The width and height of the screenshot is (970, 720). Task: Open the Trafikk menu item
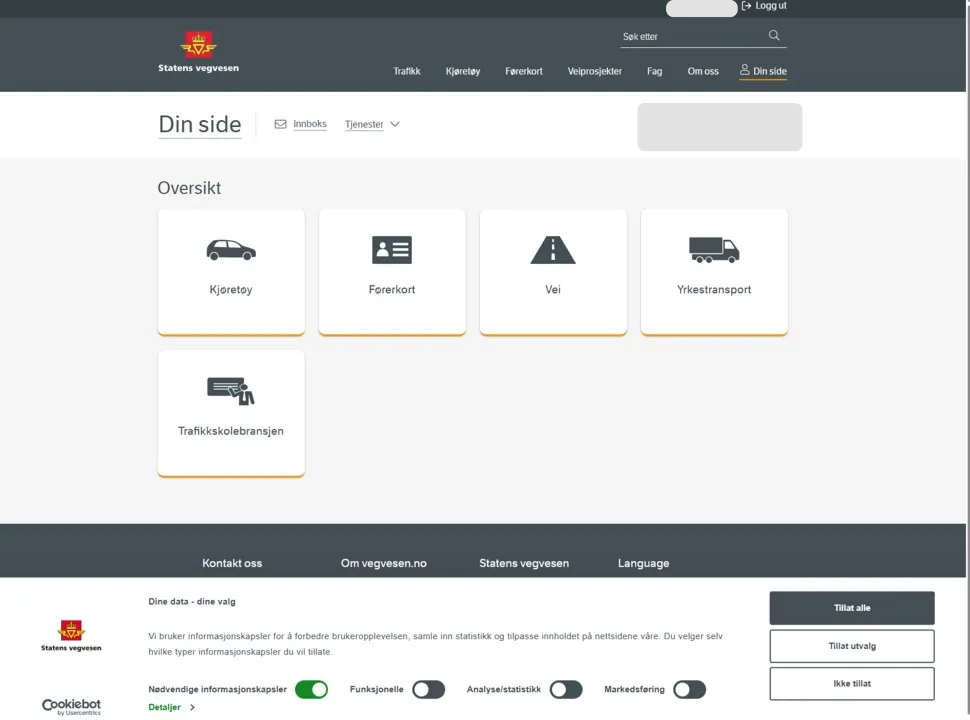[x=407, y=72]
